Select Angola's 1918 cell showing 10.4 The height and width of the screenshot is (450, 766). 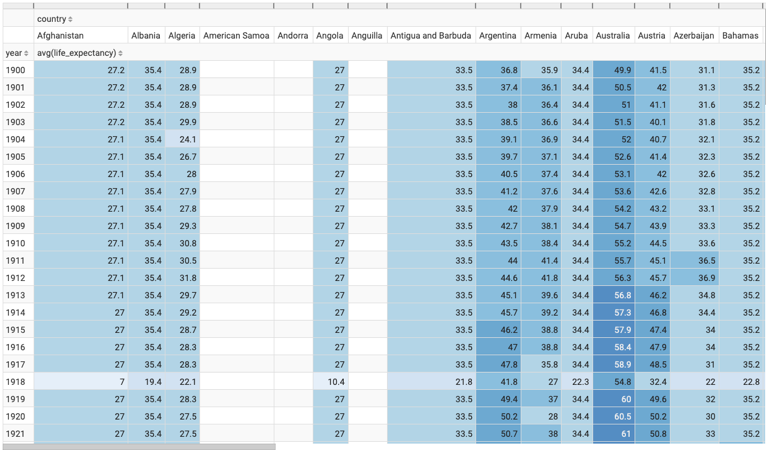click(x=330, y=382)
